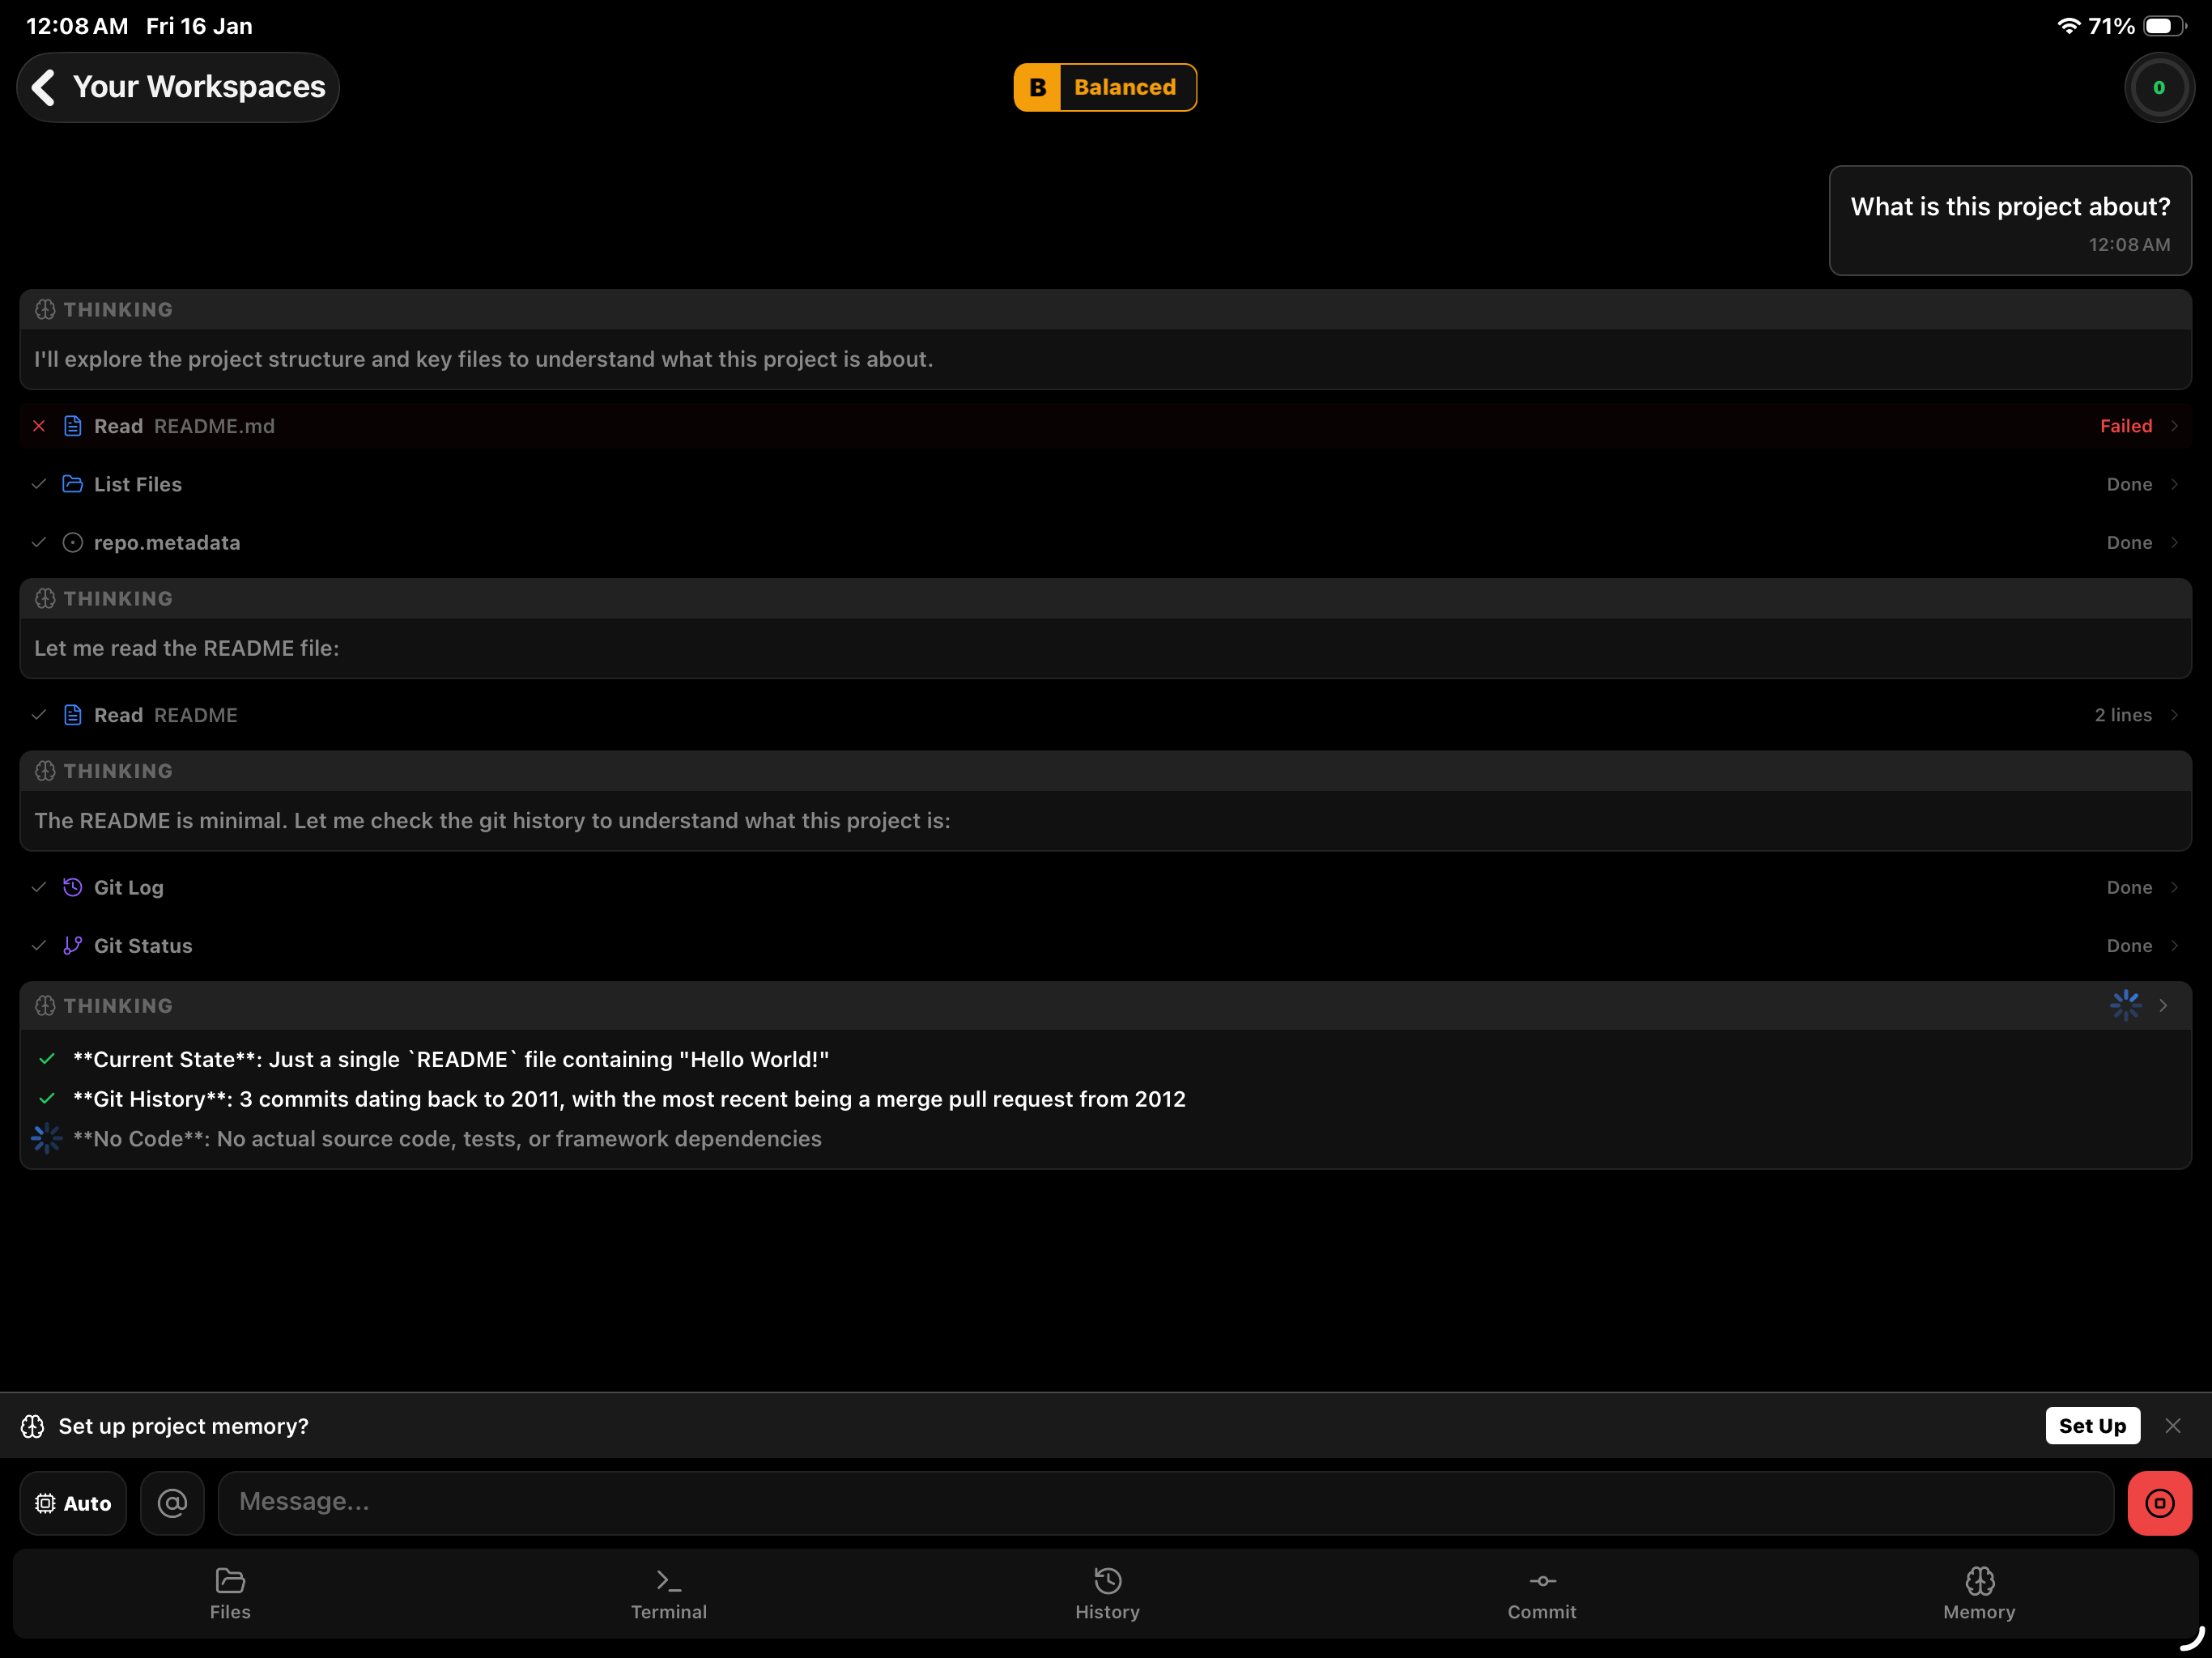This screenshot has height=1658, width=2212.
Task: Click the @ mention button
Action: point(172,1502)
